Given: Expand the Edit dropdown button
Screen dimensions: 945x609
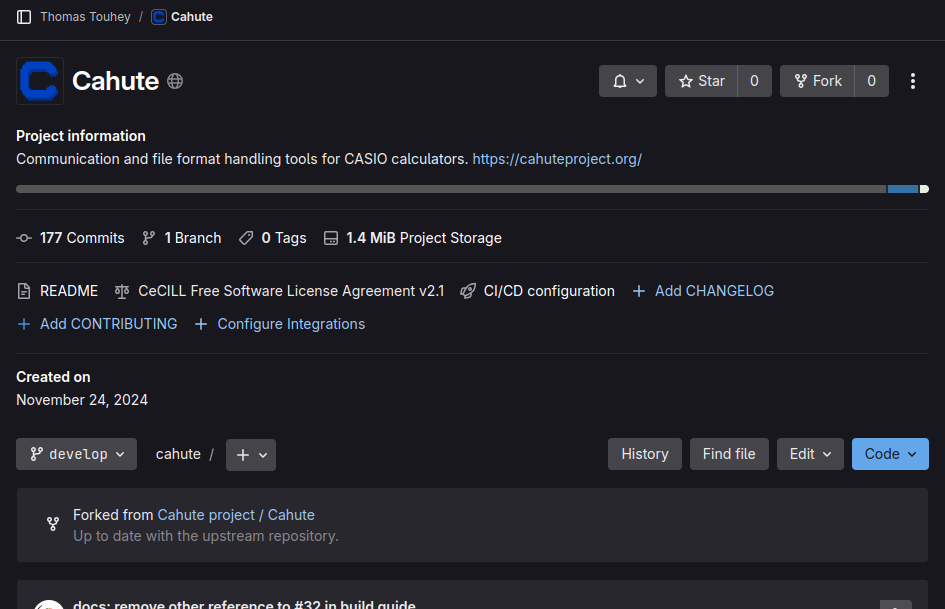Looking at the screenshot, I should click(x=810, y=454).
